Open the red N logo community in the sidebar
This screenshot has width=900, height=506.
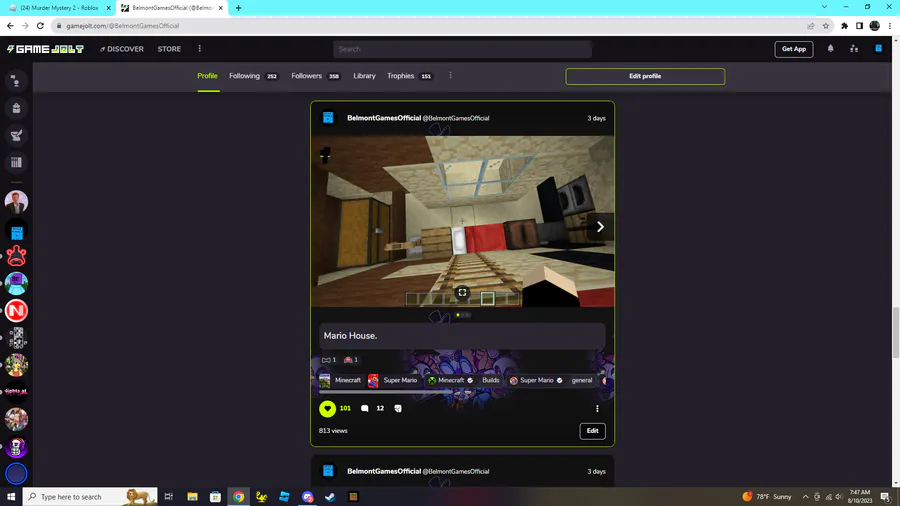point(16,310)
